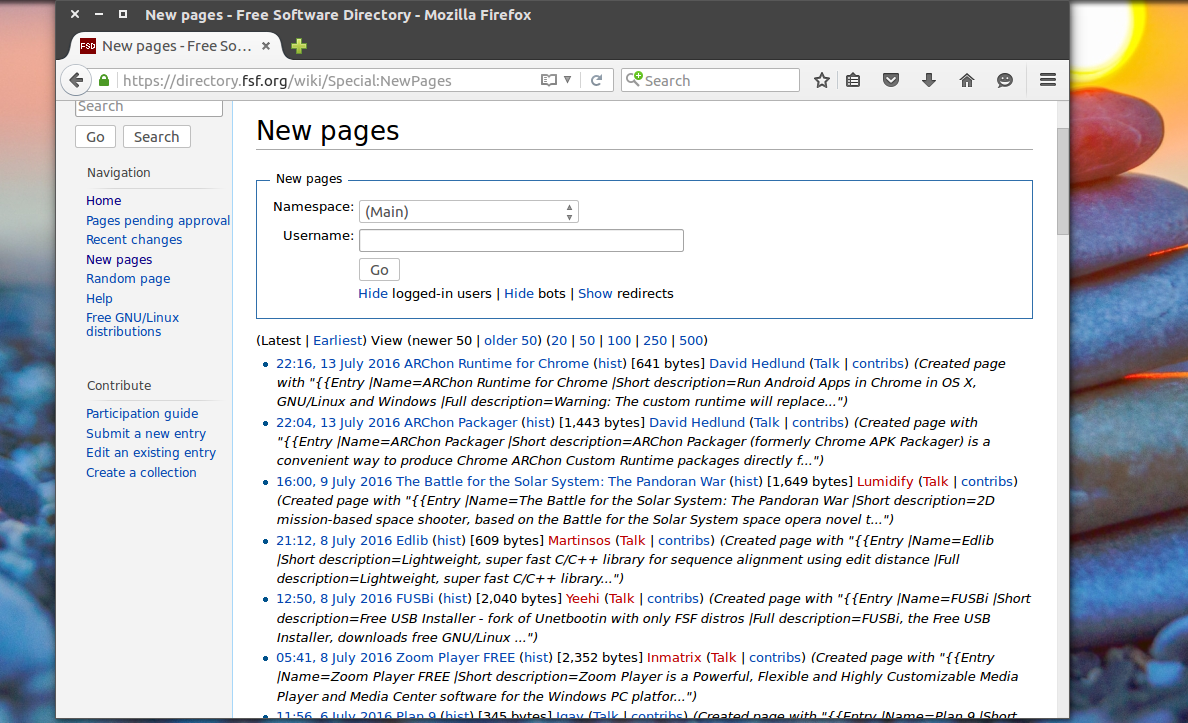Viewport: 1188px width, 723px height.
Task: Click the Go button under Username
Action: (x=379, y=270)
